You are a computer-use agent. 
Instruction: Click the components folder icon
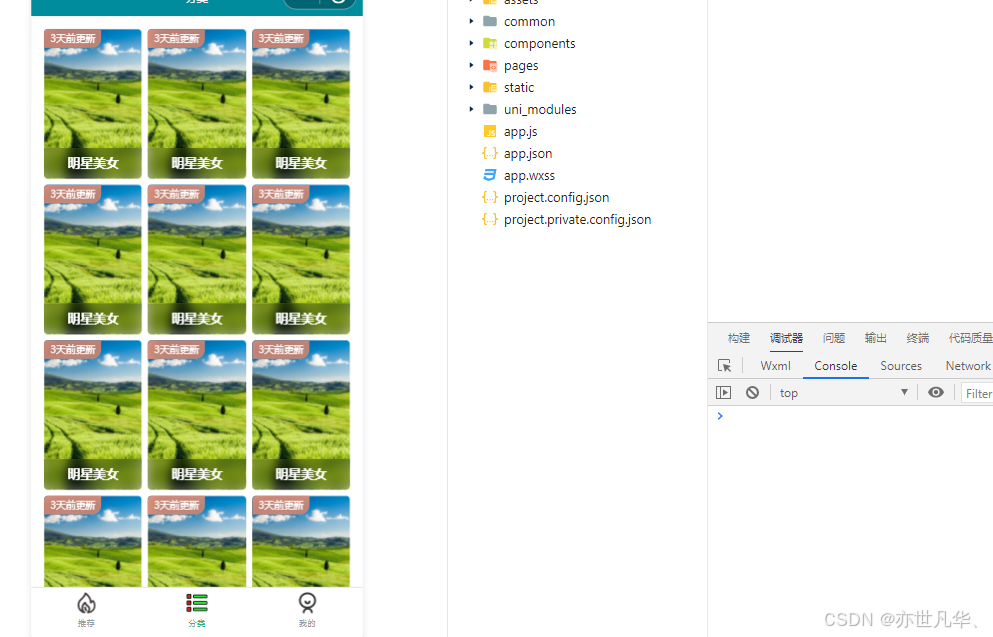point(490,43)
